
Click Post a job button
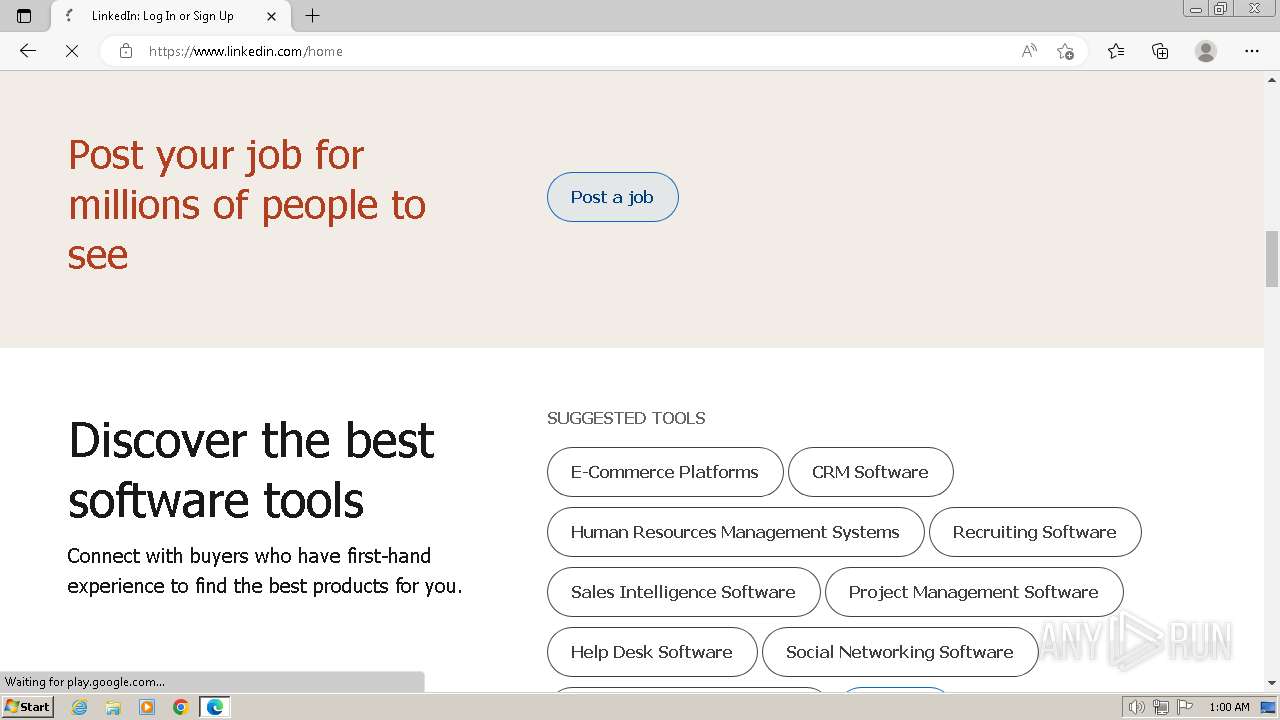pyautogui.click(x=612, y=197)
